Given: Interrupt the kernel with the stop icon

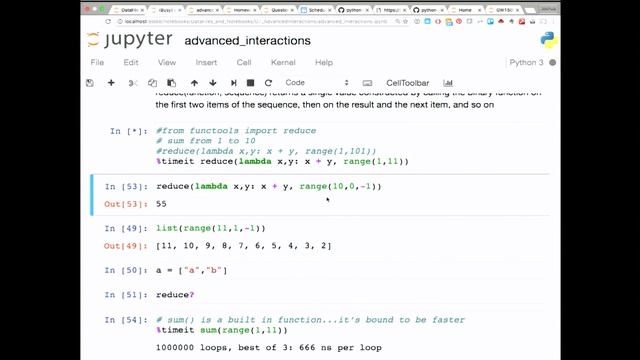Looking at the screenshot, I should [x=251, y=83].
